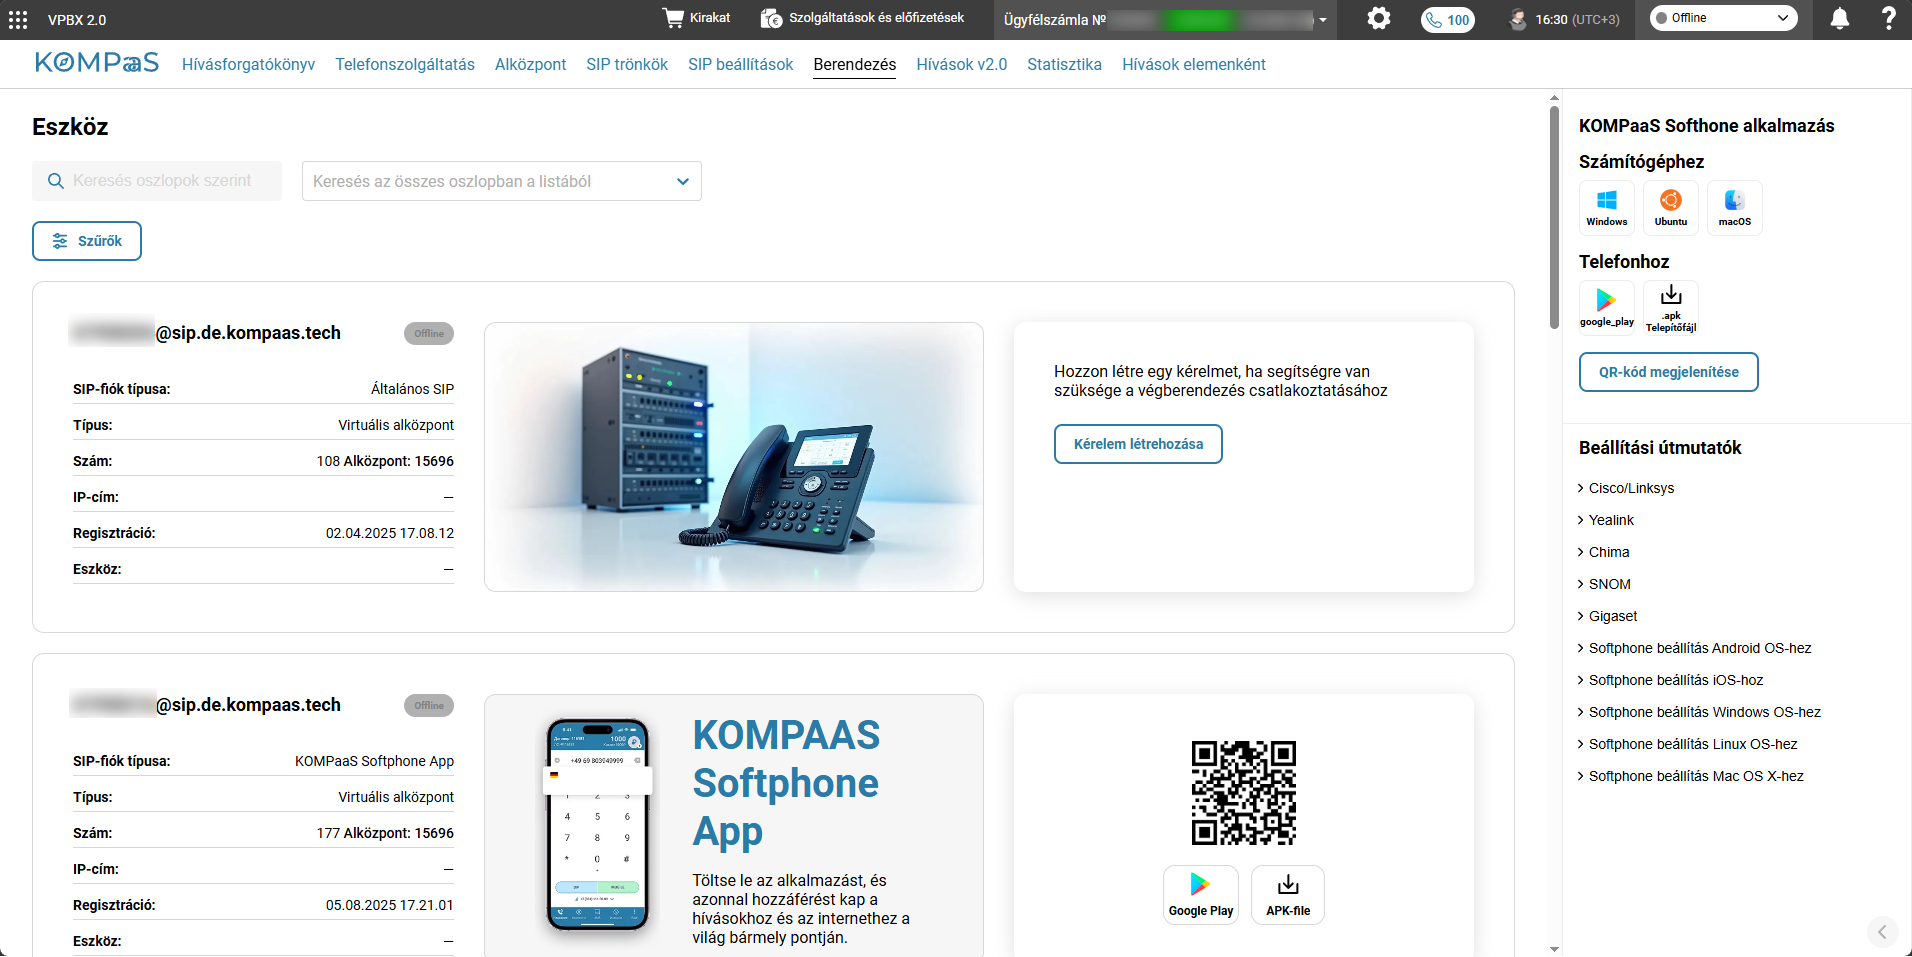Viewport: 1912px width, 957px height.
Task: Open the settings gear icon
Action: (1379, 18)
